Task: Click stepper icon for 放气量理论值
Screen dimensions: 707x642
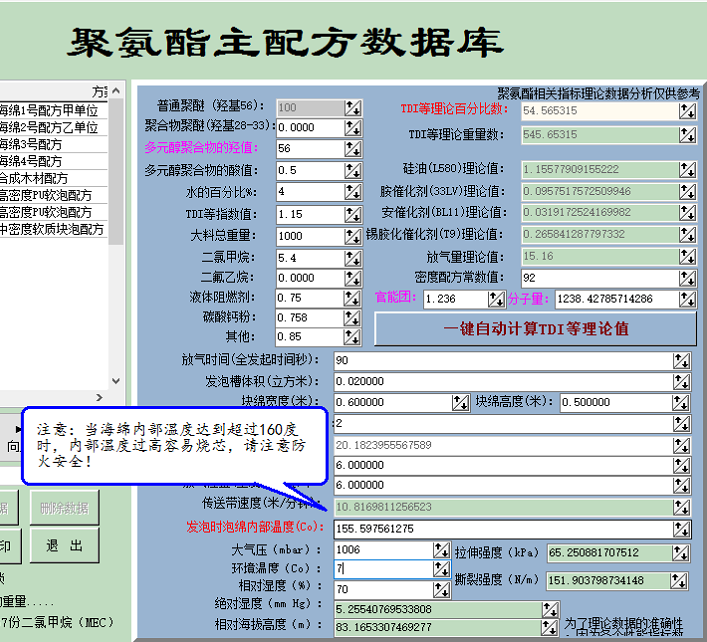Action: [x=688, y=257]
